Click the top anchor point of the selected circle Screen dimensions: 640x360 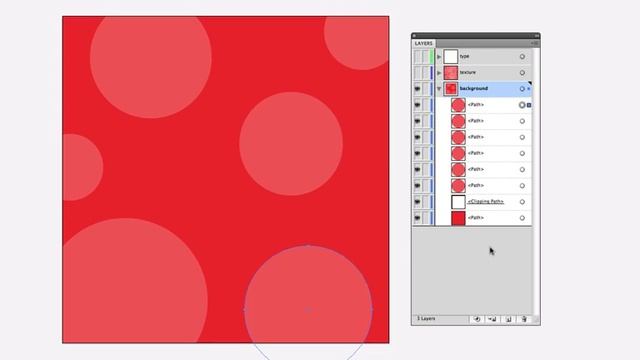(x=308, y=246)
